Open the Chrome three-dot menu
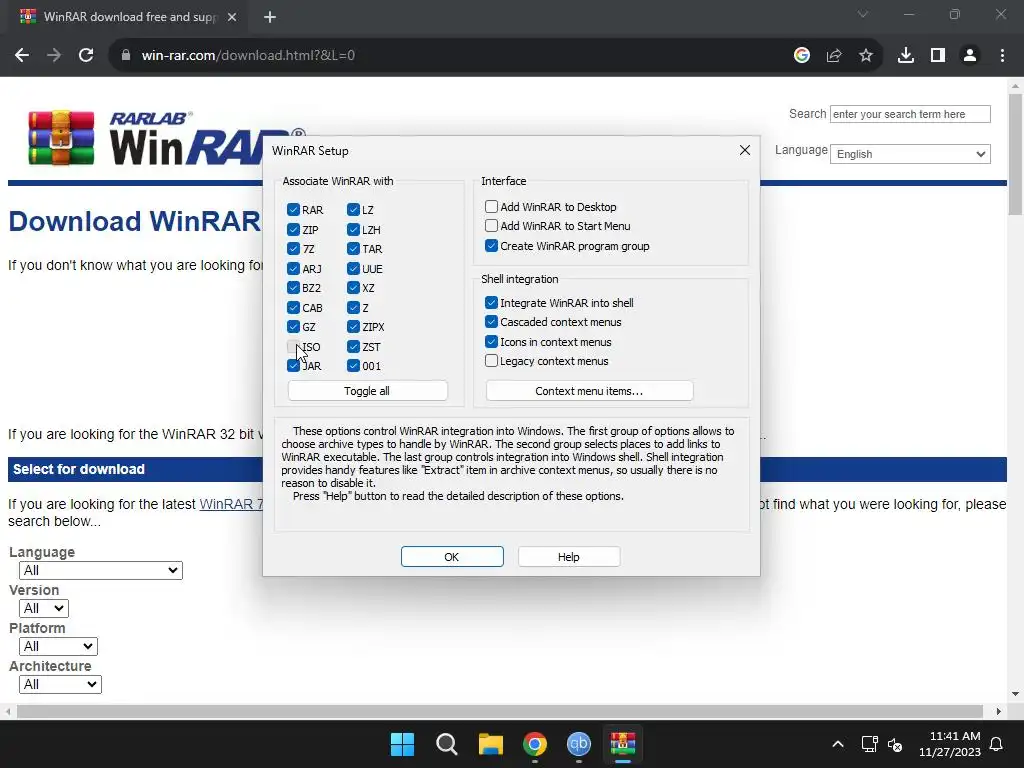The image size is (1024, 768). click(1002, 56)
